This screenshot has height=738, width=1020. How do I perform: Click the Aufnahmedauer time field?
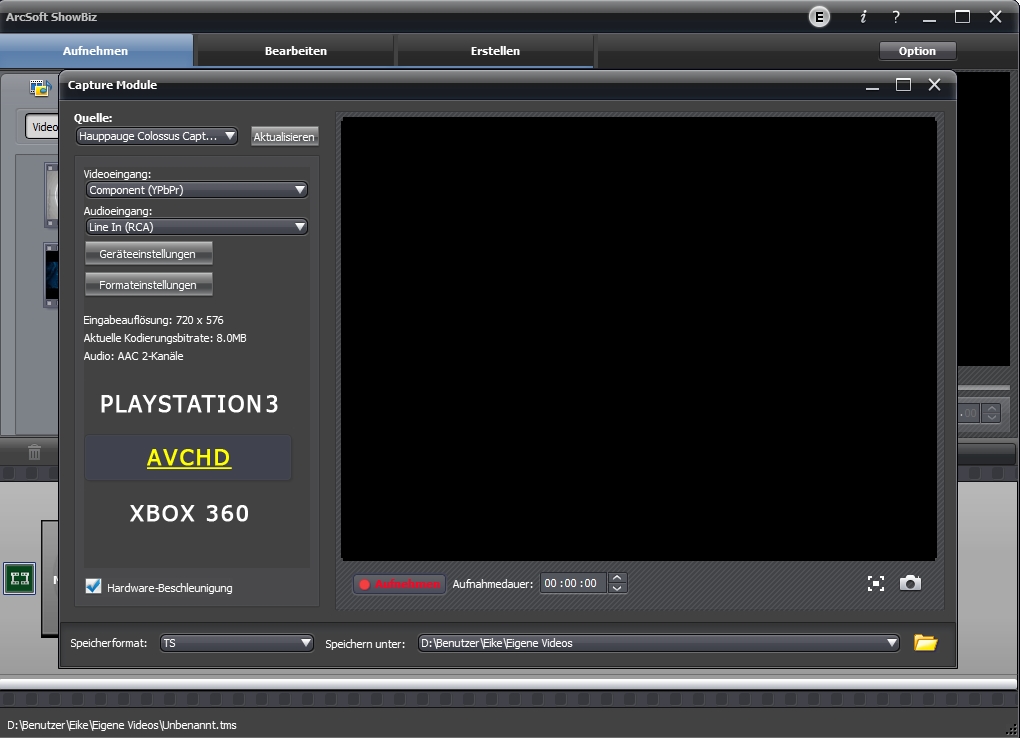click(572, 583)
